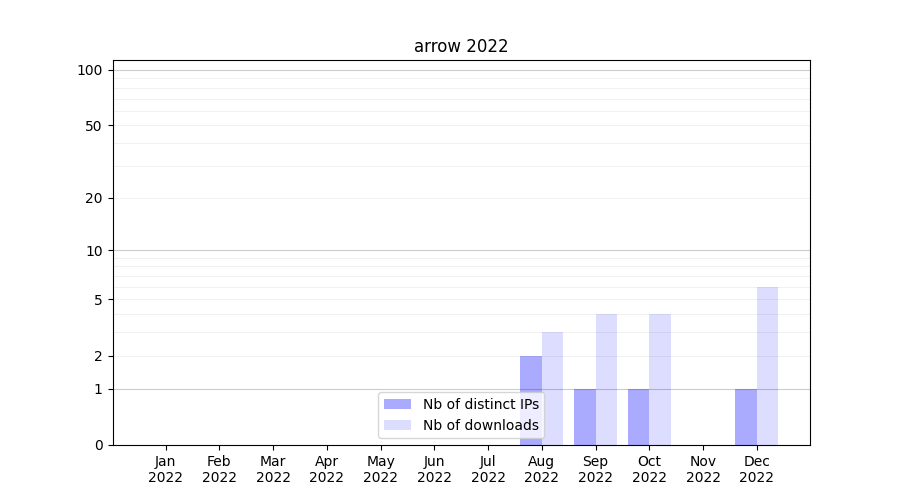
Task: Click the October downloads bar
Action: [660, 379]
